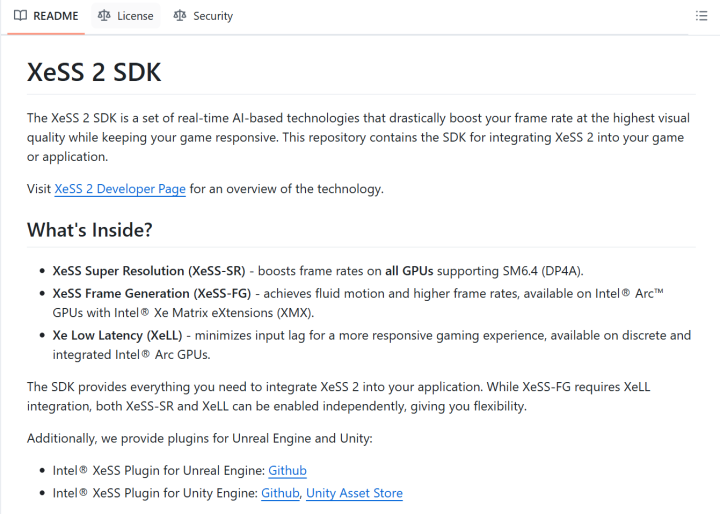Click the scale icon beside License
720x514 pixels.
[x=104, y=16]
